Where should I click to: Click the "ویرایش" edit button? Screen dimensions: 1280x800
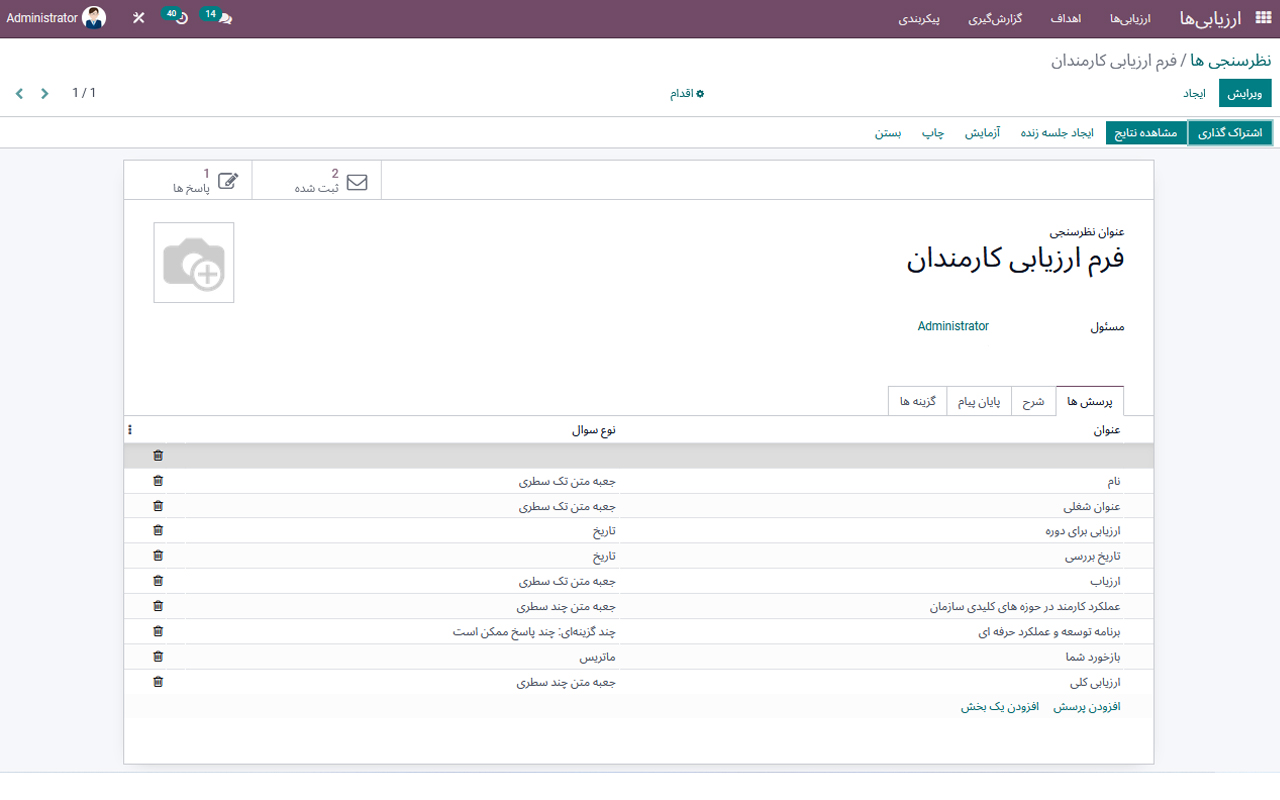point(1245,92)
